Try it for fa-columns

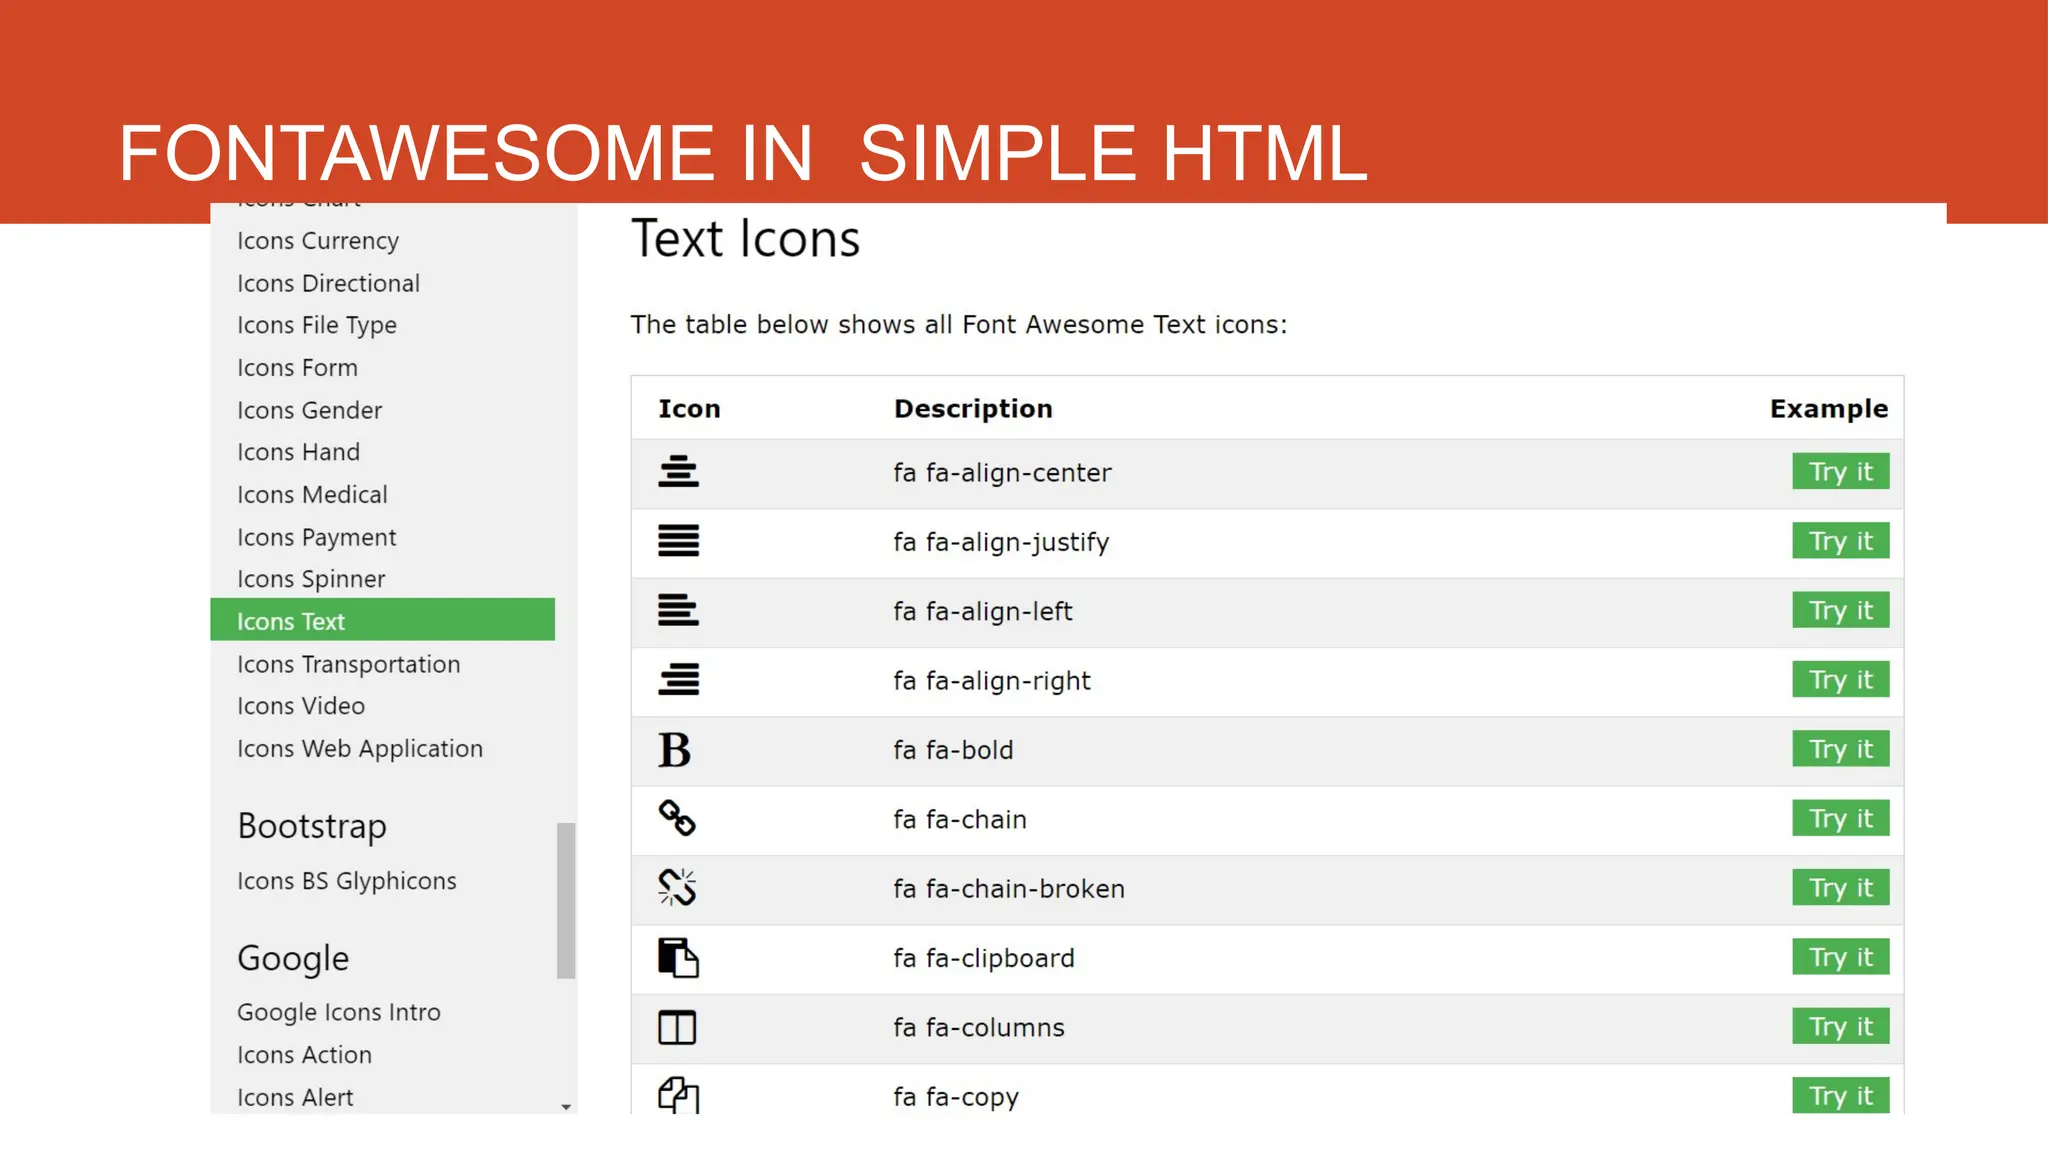pos(1841,1026)
